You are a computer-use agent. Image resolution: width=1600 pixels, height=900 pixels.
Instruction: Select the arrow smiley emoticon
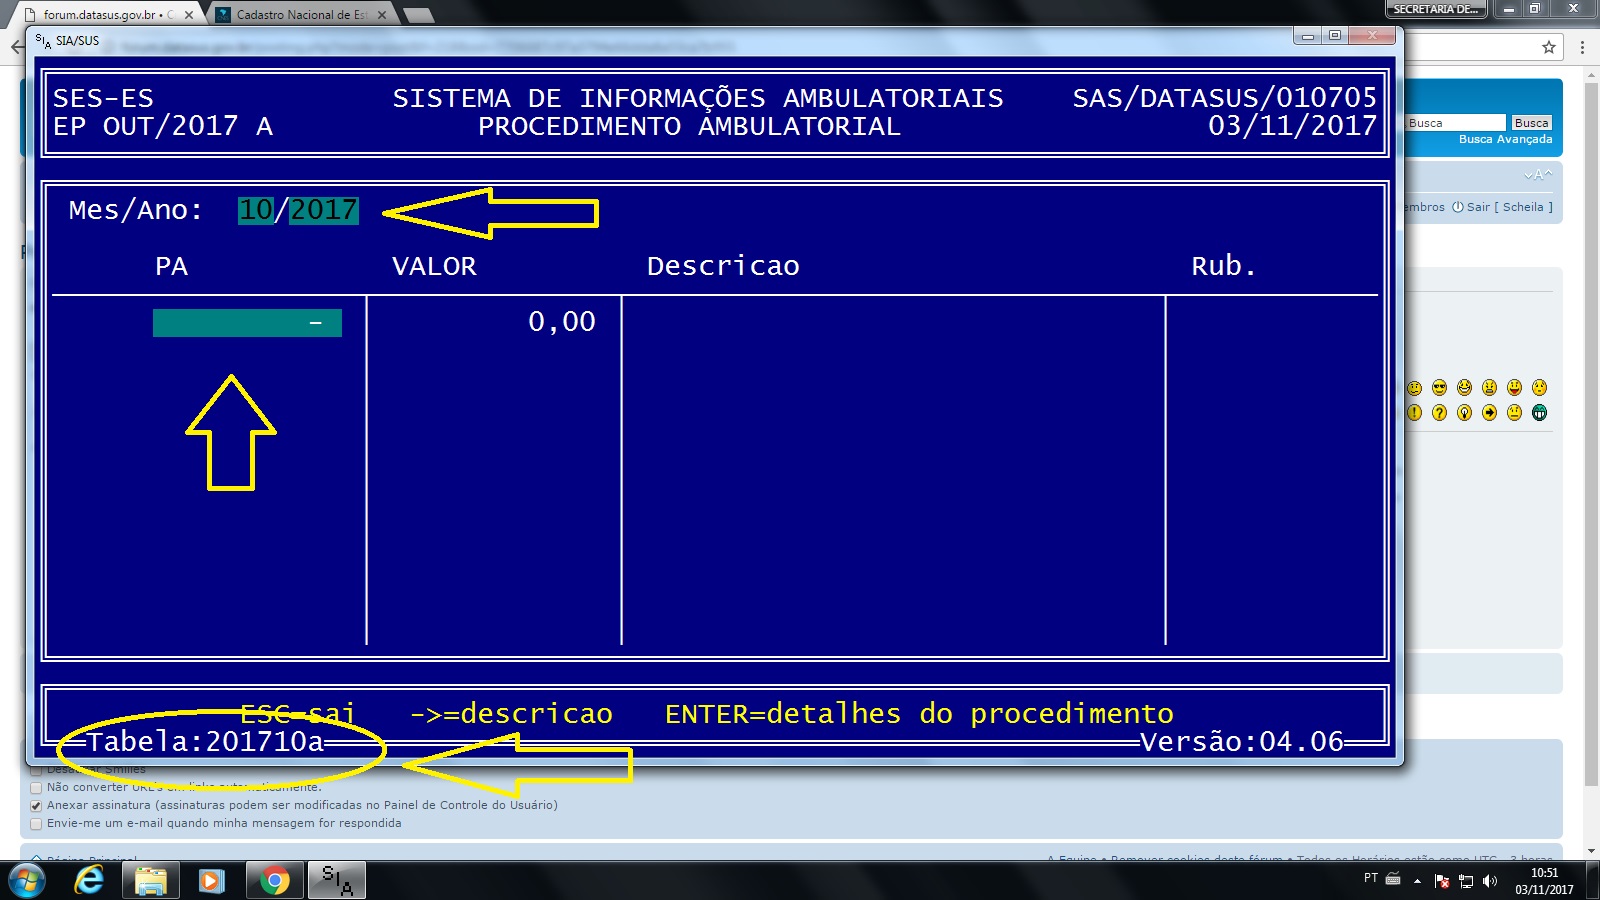pyautogui.click(x=1489, y=413)
